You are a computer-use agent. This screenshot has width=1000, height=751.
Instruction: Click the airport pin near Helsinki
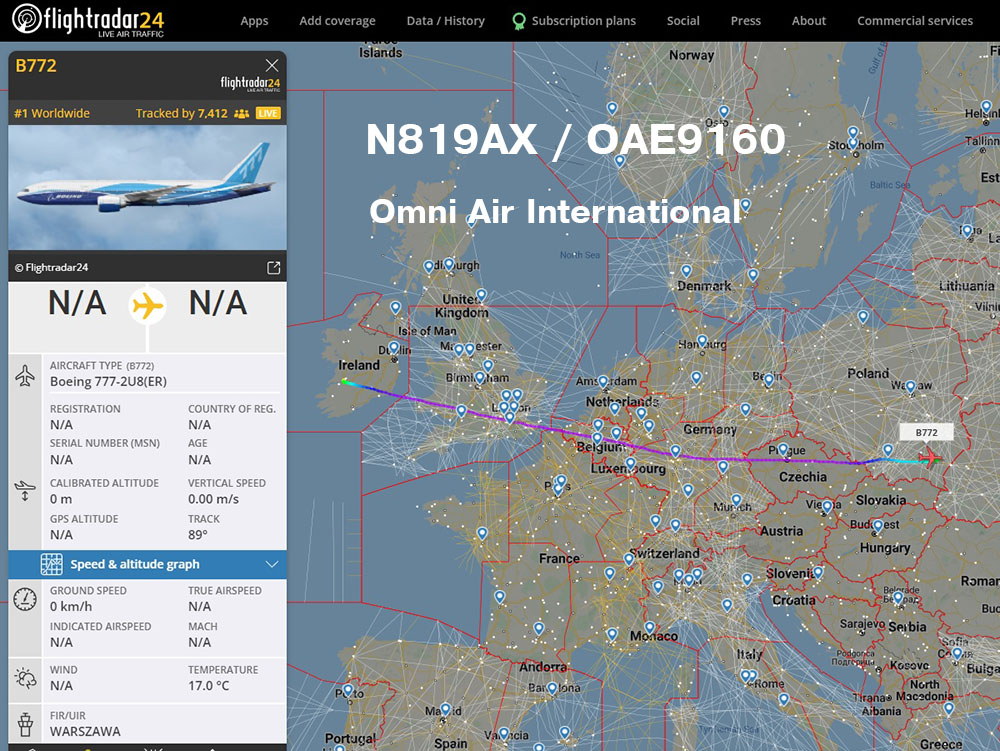[x=986, y=106]
